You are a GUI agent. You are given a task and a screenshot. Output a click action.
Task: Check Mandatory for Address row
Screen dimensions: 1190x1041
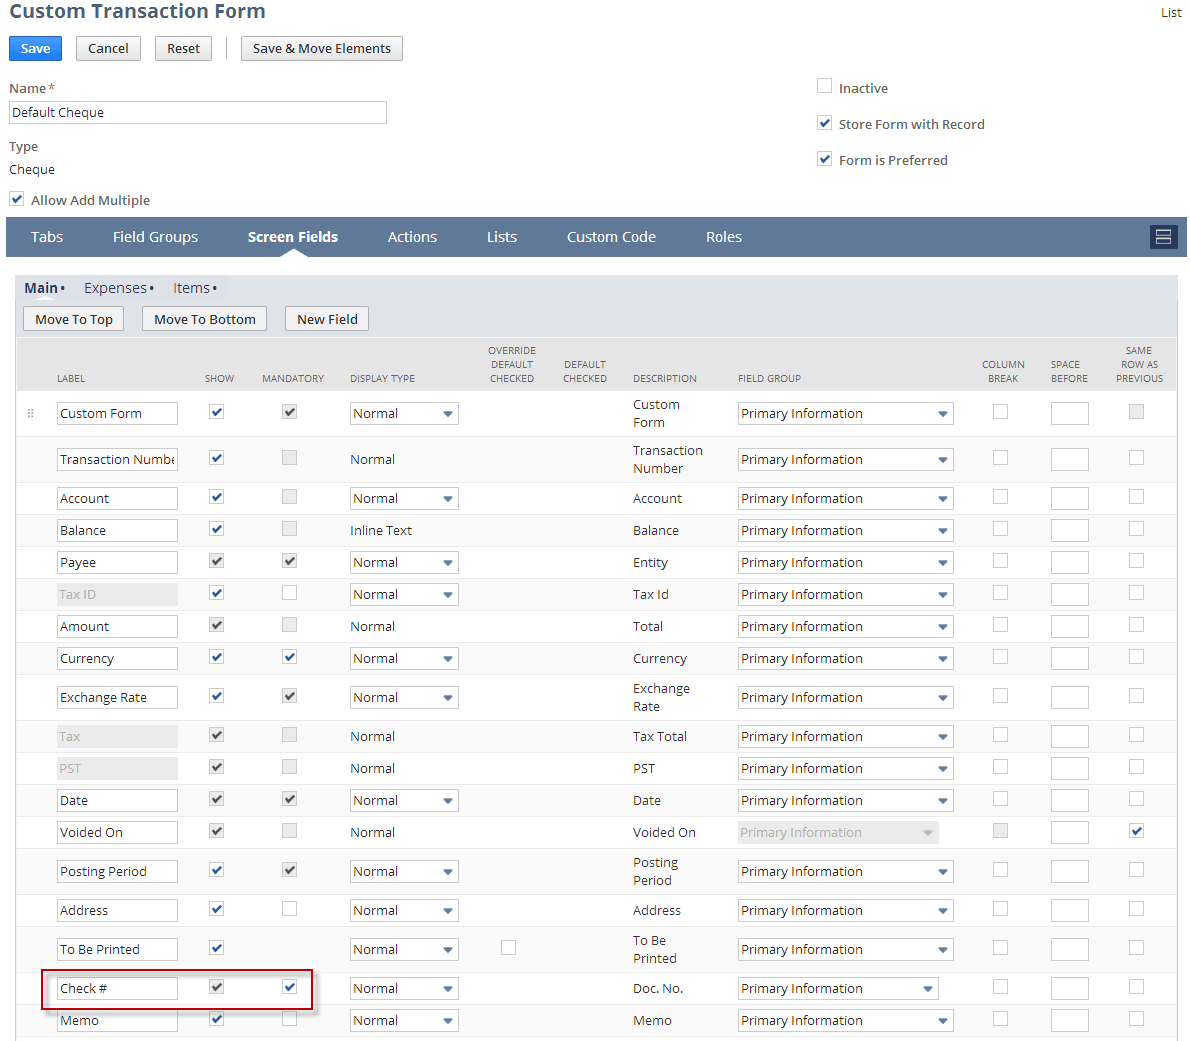pyautogui.click(x=289, y=909)
